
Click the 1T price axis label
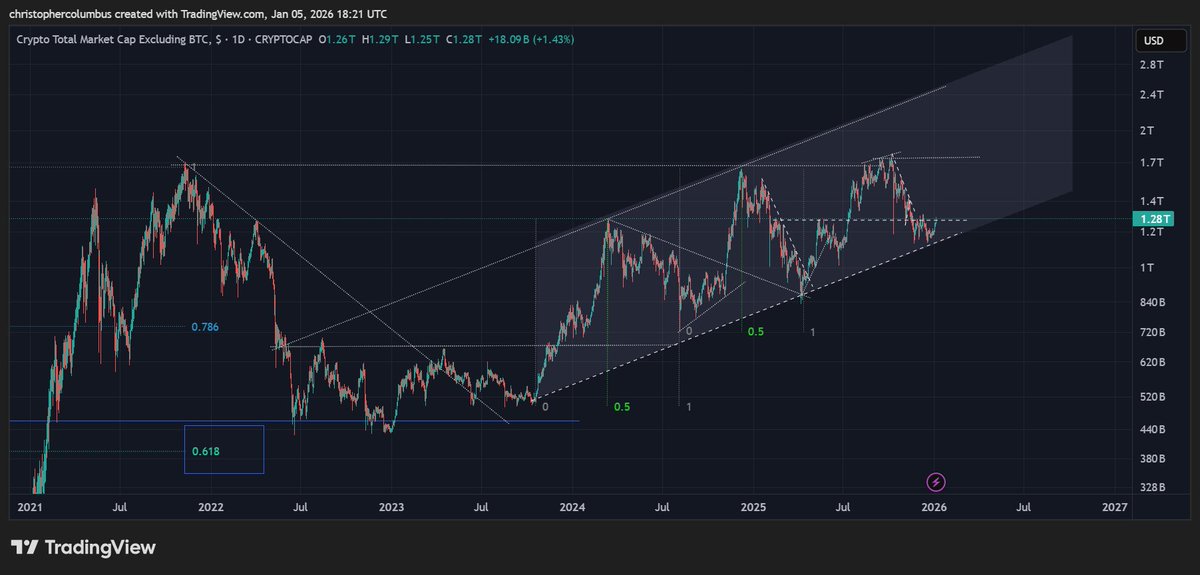[1149, 268]
